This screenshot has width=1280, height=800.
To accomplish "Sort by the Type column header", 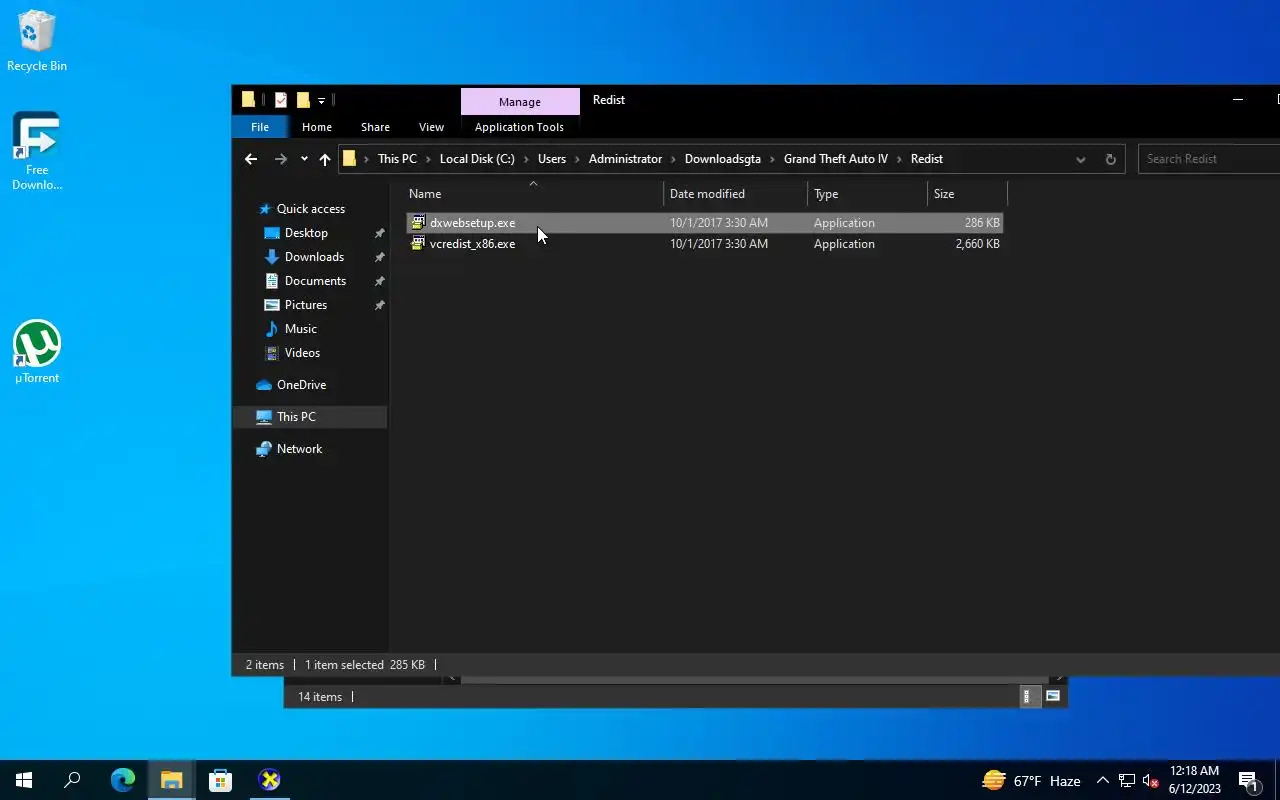I will pyautogui.click(x=867, y=194).
